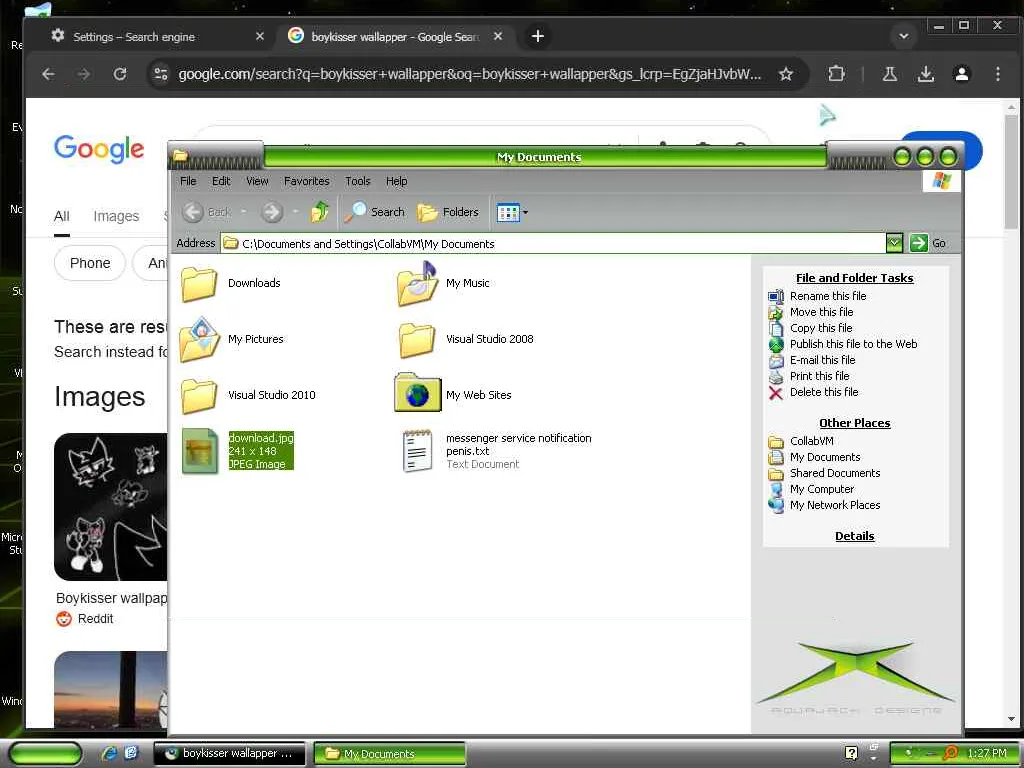The width and height of the screenshot is (1024, 768).
Task: Open Shared Documents in Other Places
Action: [835, 473]
